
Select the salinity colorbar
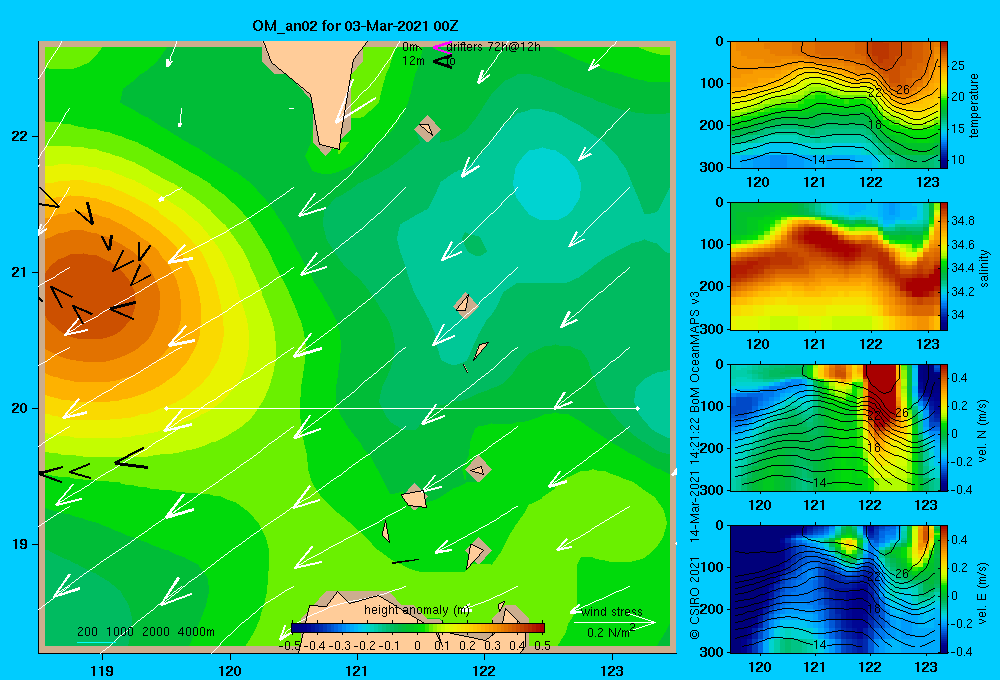[x=944, y=267]
